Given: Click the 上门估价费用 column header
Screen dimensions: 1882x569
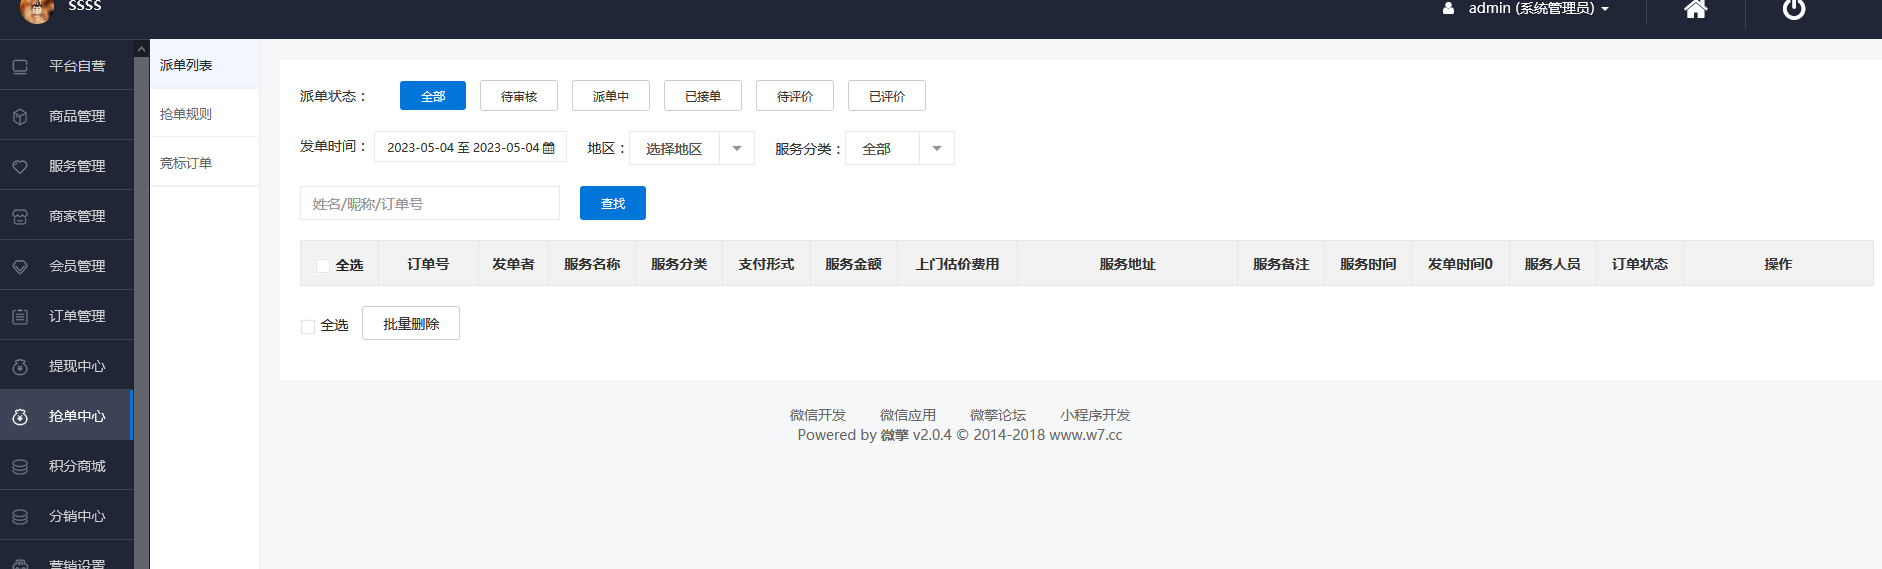Looking at the screenshot, I should 957,264.
